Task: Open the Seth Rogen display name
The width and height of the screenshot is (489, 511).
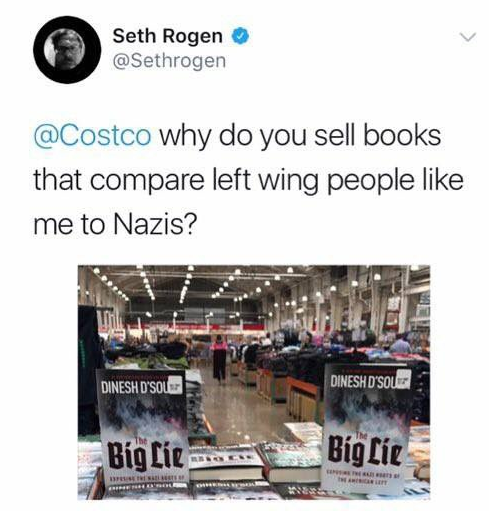Action: (x=167, y=36)
